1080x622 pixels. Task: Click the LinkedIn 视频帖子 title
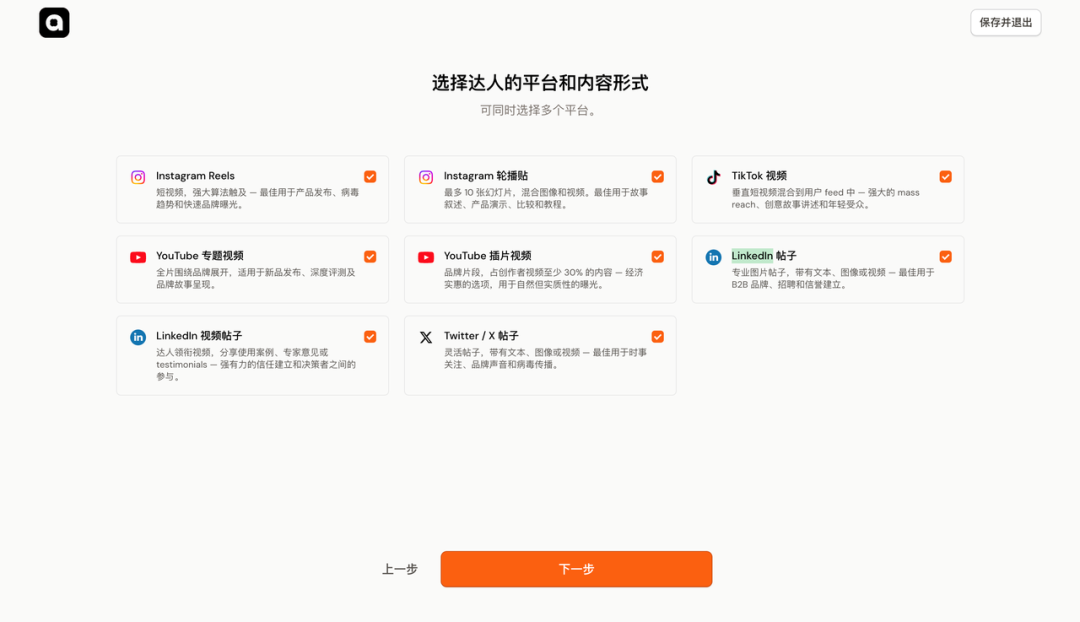pyautogui.click(x=199, y=335)
